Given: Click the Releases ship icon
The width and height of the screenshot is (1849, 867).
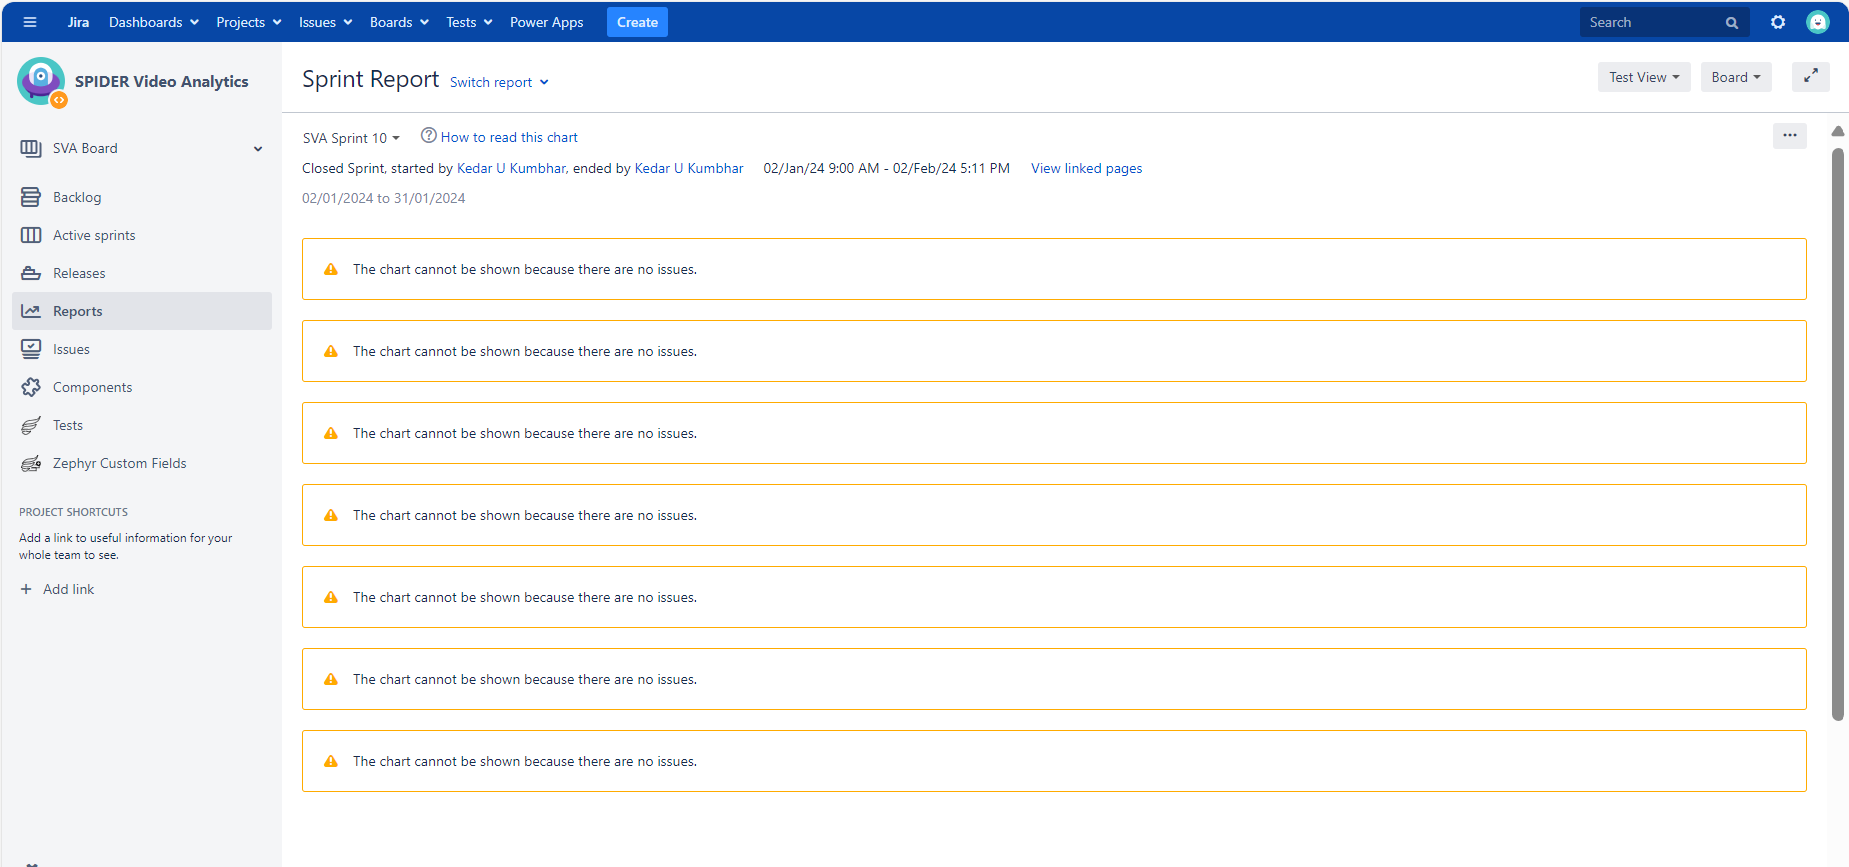Looking at the screenshot, I should (x=31, y=273).
